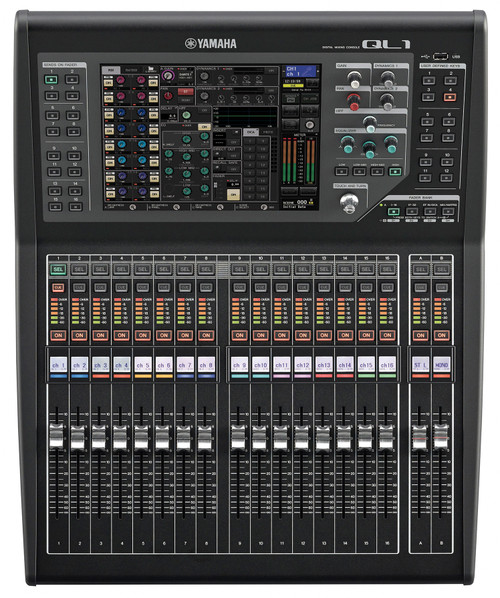Click the DYNAMICS 2 knob

tap(387, 101)
